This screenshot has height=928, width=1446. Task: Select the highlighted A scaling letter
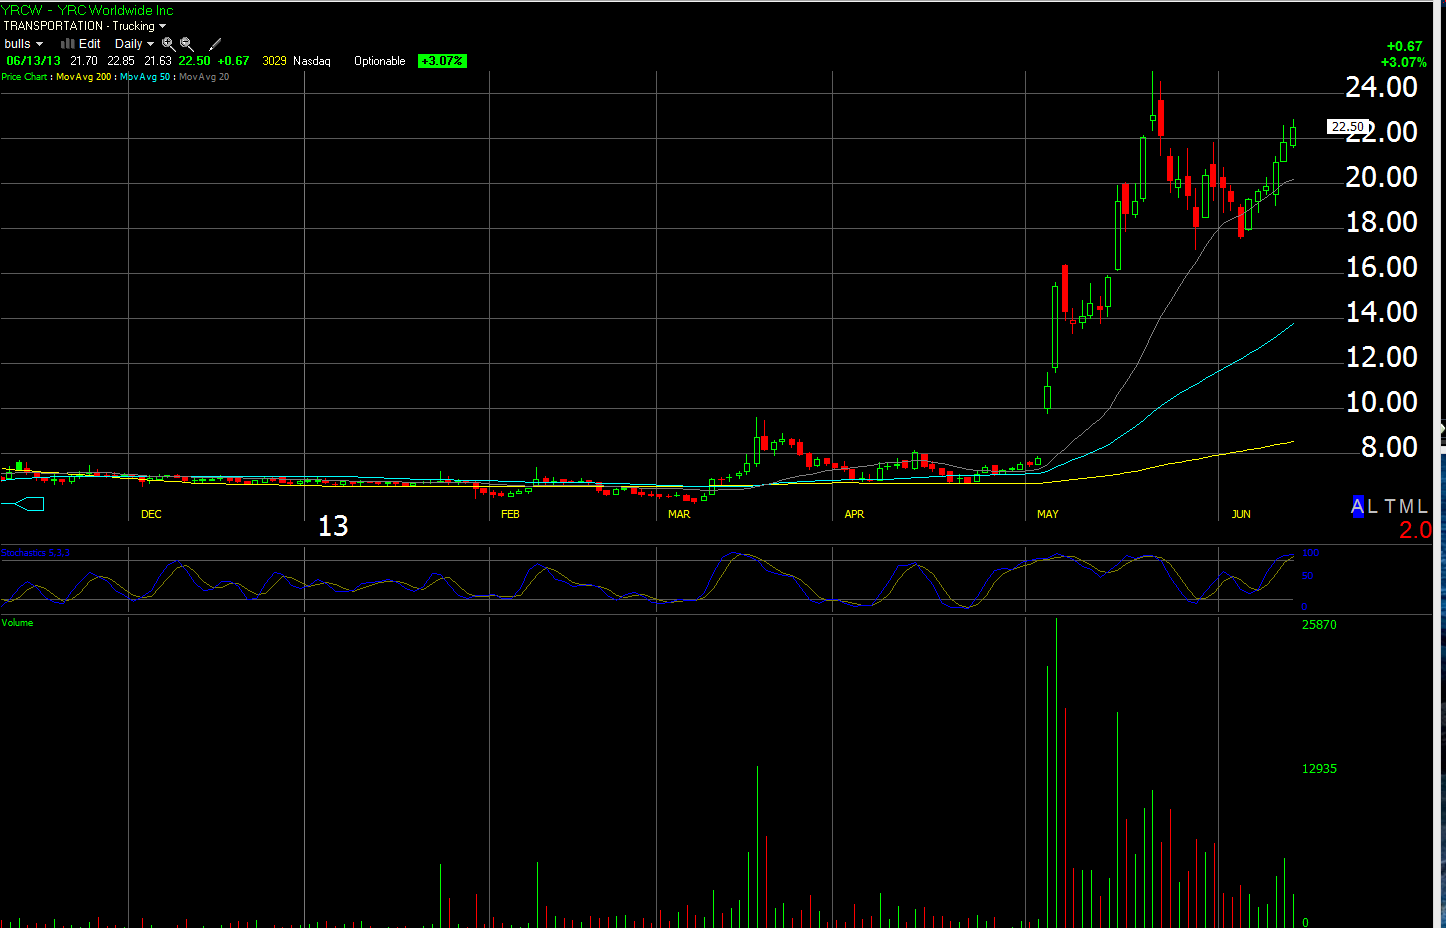[1357, 507]
